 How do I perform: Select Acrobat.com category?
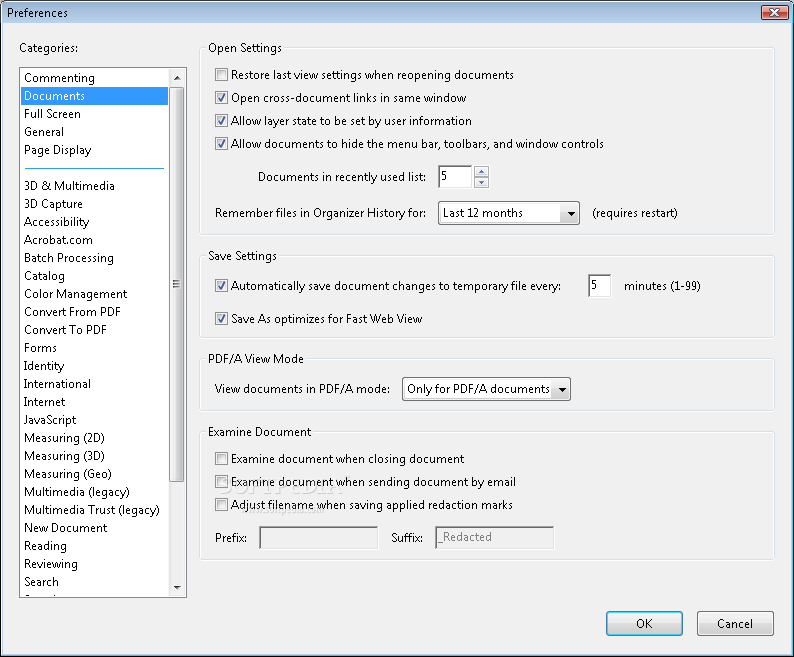coord(94,240)
